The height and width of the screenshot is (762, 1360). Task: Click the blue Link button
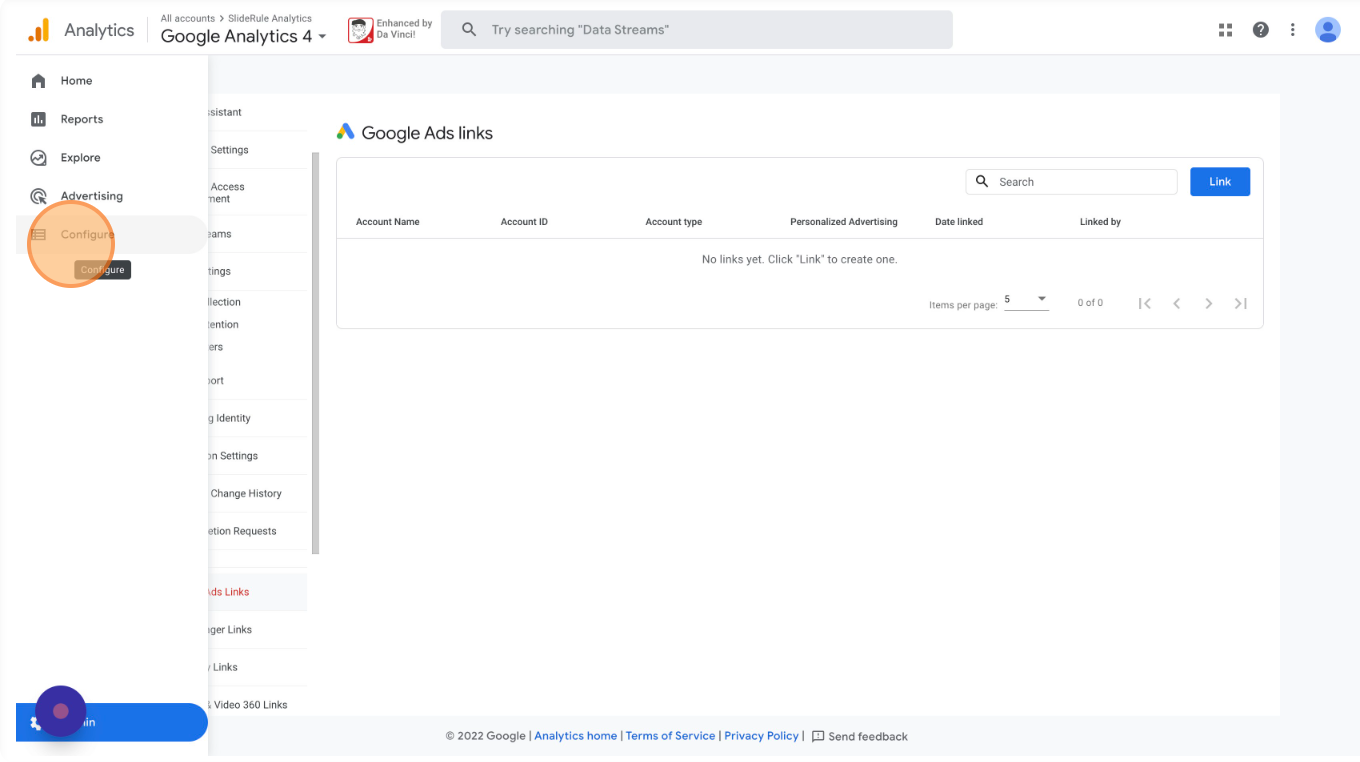pyautogui.click(x=1219, y=182)
